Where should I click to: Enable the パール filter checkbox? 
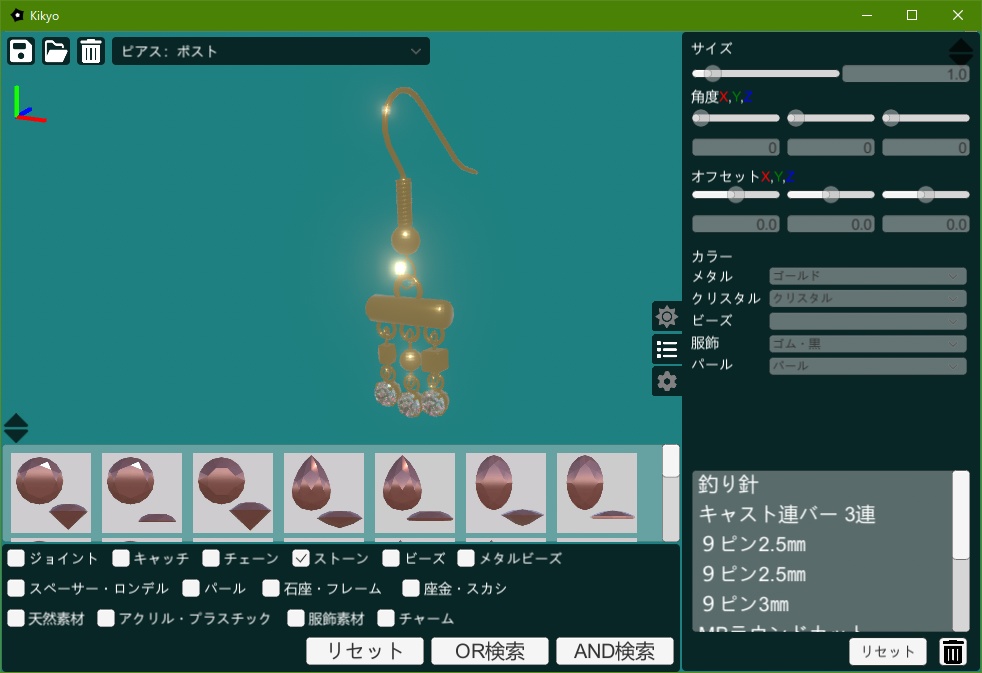pyautogui.click(x=190, y=589)
